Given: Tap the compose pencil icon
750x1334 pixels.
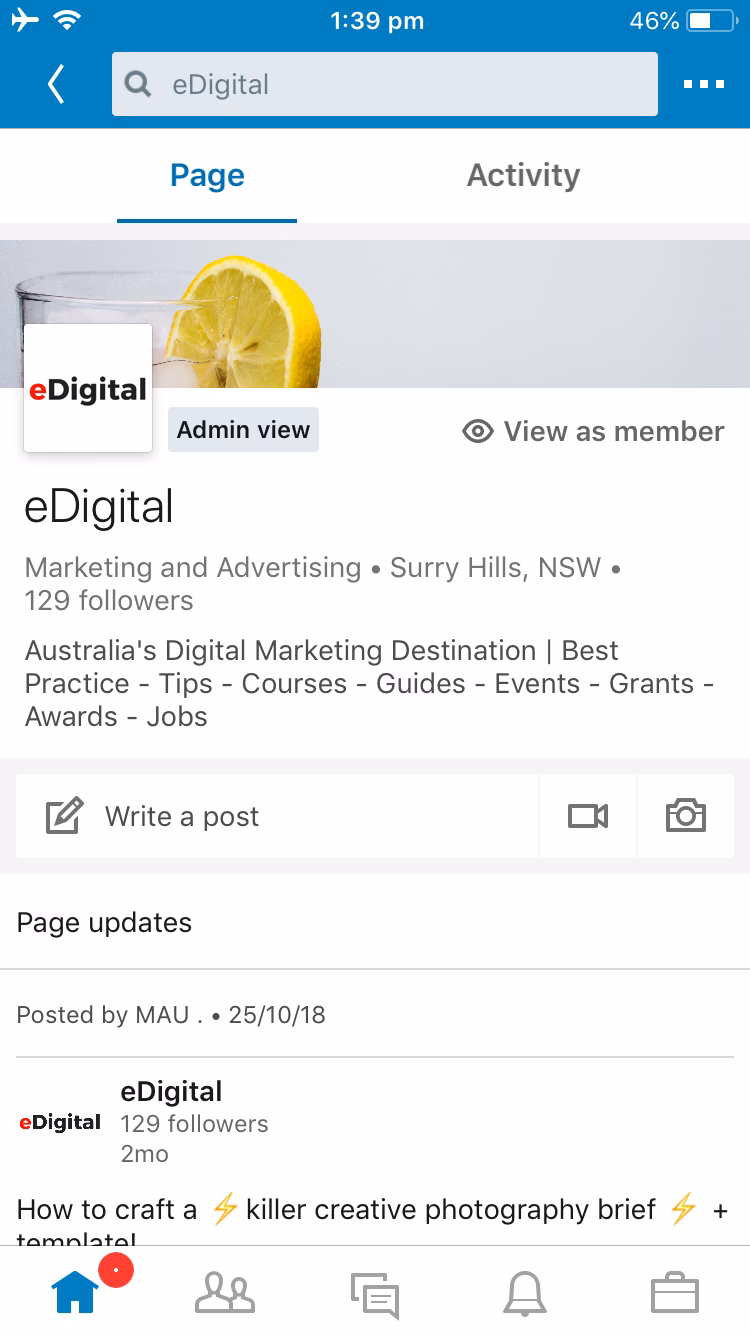Looking at the screenshot, I should (x=64, y=817).
